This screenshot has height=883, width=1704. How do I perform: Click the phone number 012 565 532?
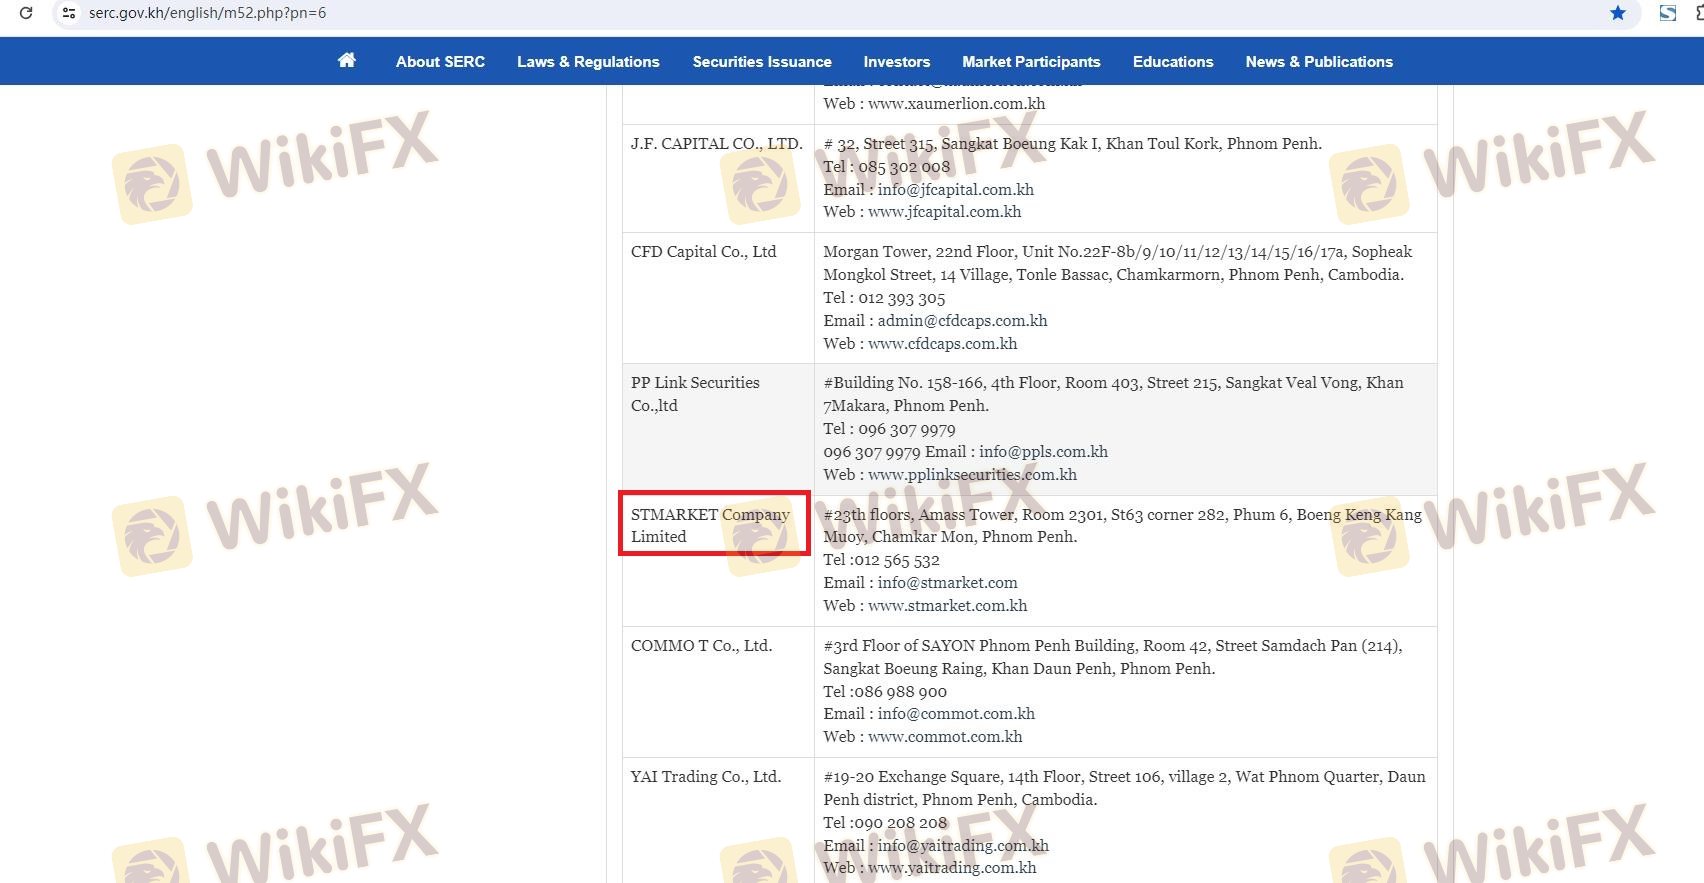click(897, 560)
